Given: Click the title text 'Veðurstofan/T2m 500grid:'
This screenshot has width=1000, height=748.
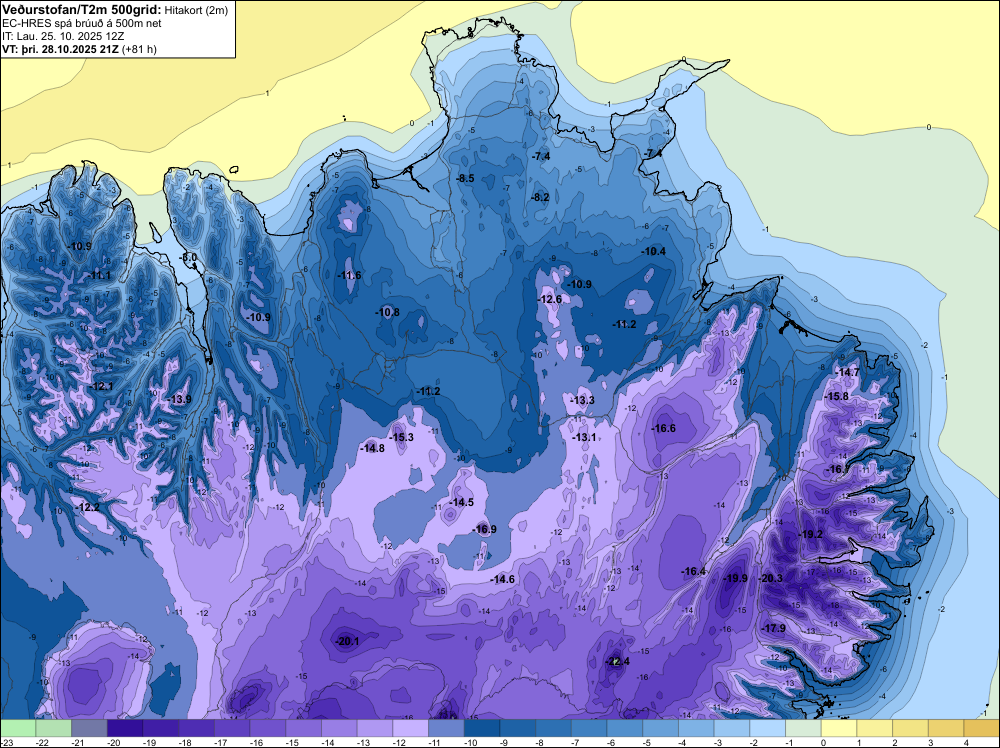Looking at the screenshot, I should (81, 10).
